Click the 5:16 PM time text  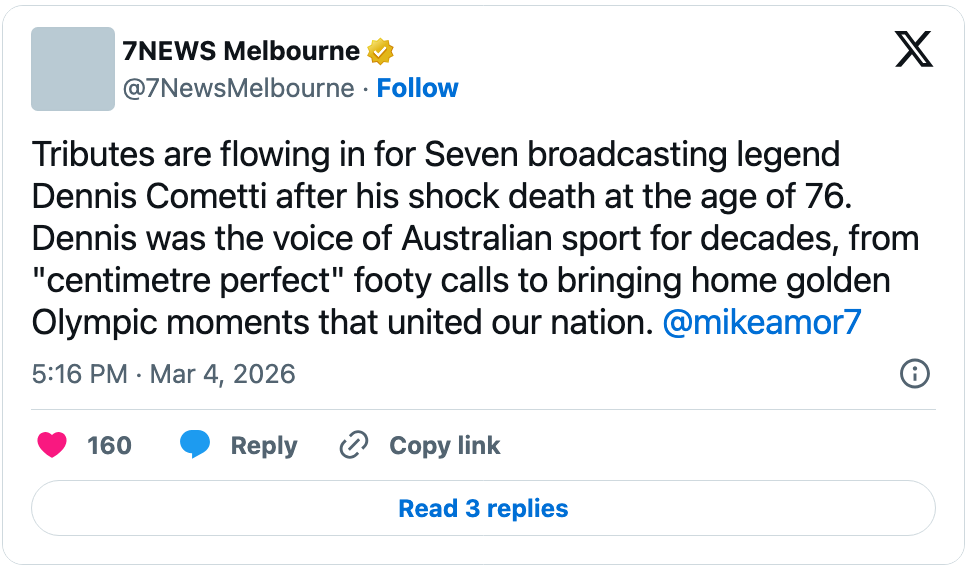[x=80, y=375]
